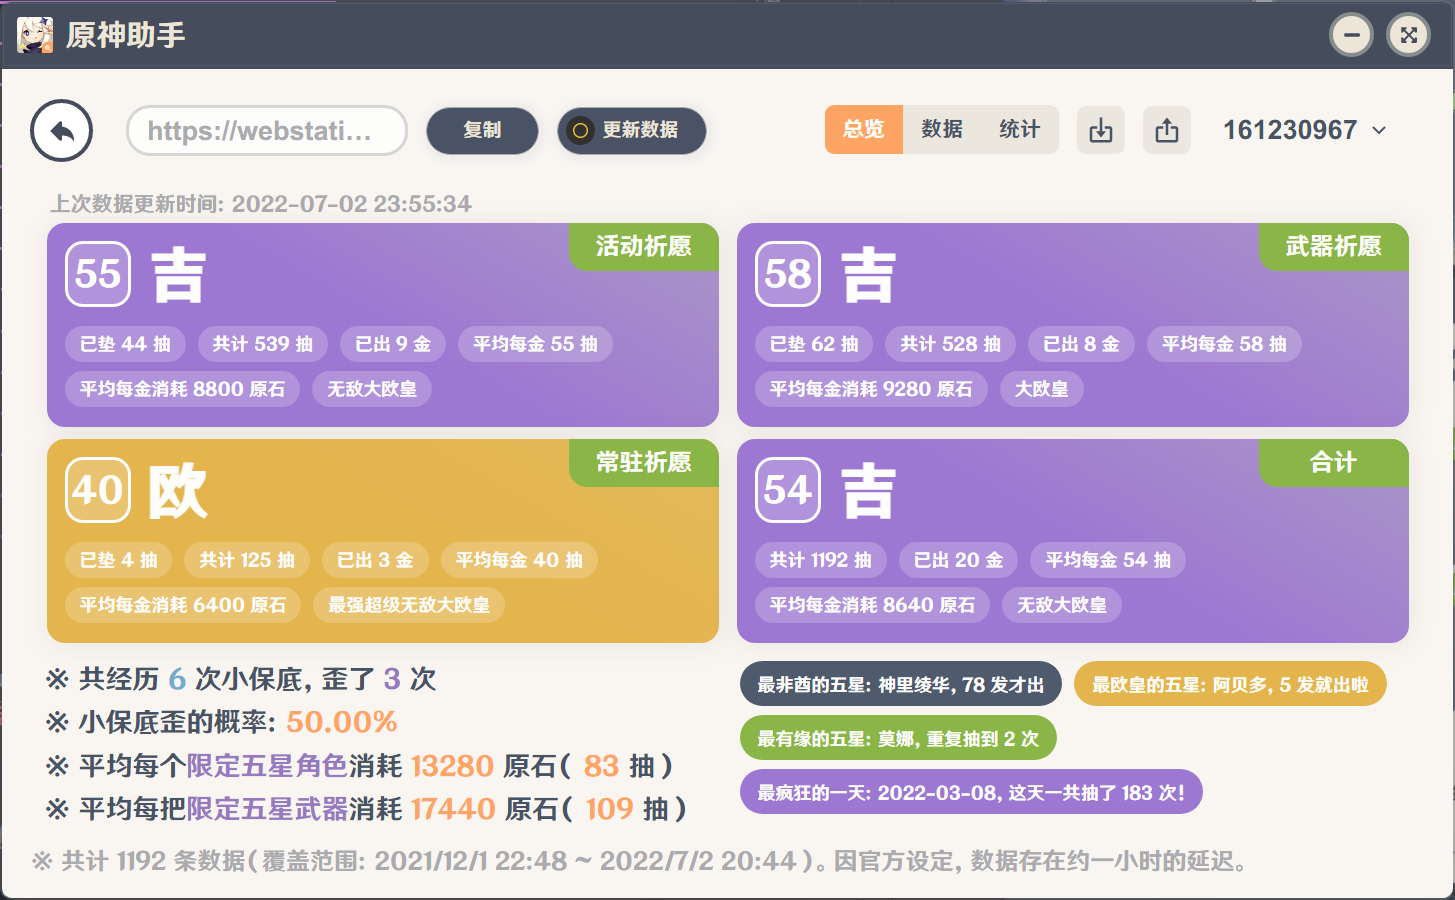The width and height of the screenshot is (1455, 900).
Task: Click the 合计 summary card label
Action: [1333, 462]
